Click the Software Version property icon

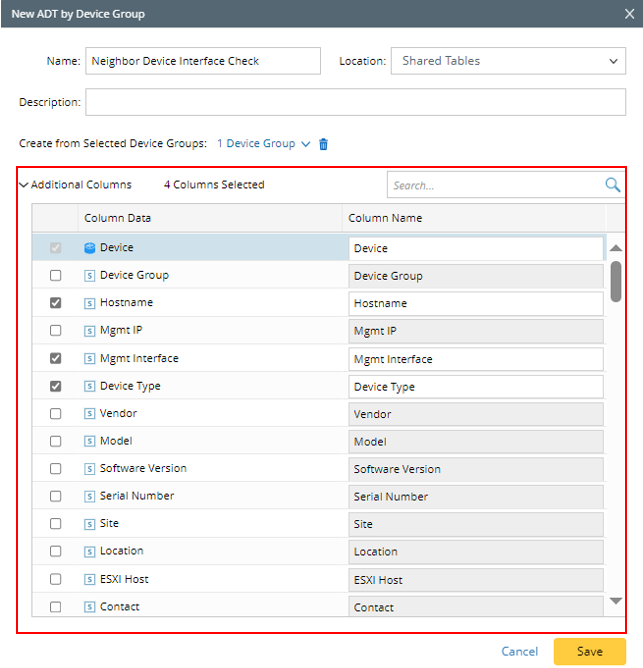click(90, 469)
